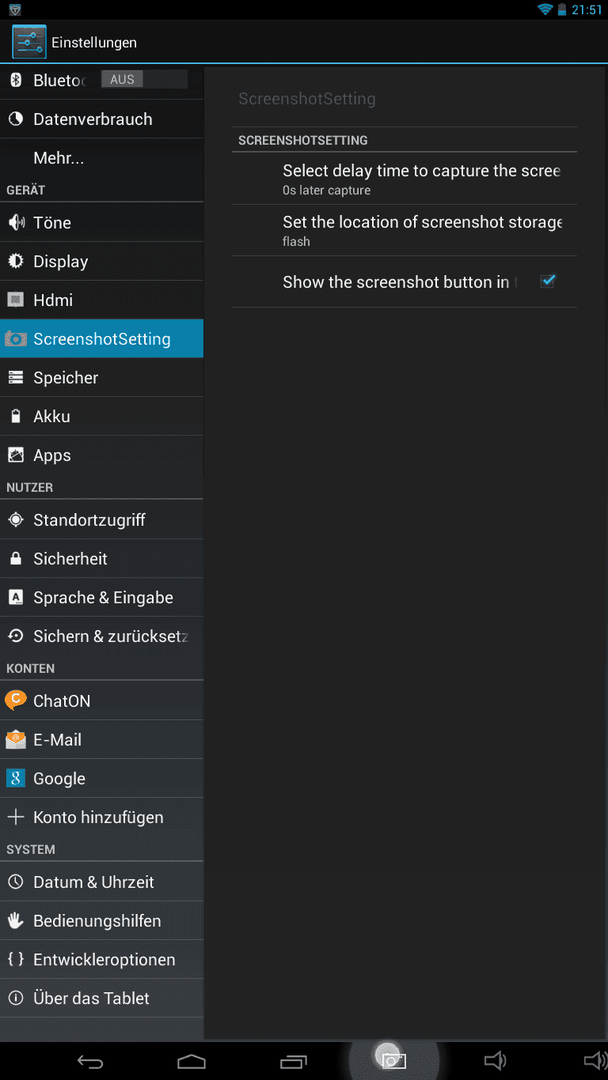608x1080 pixels.
Task: Tap the Google account icon
Action: point(15,778)
